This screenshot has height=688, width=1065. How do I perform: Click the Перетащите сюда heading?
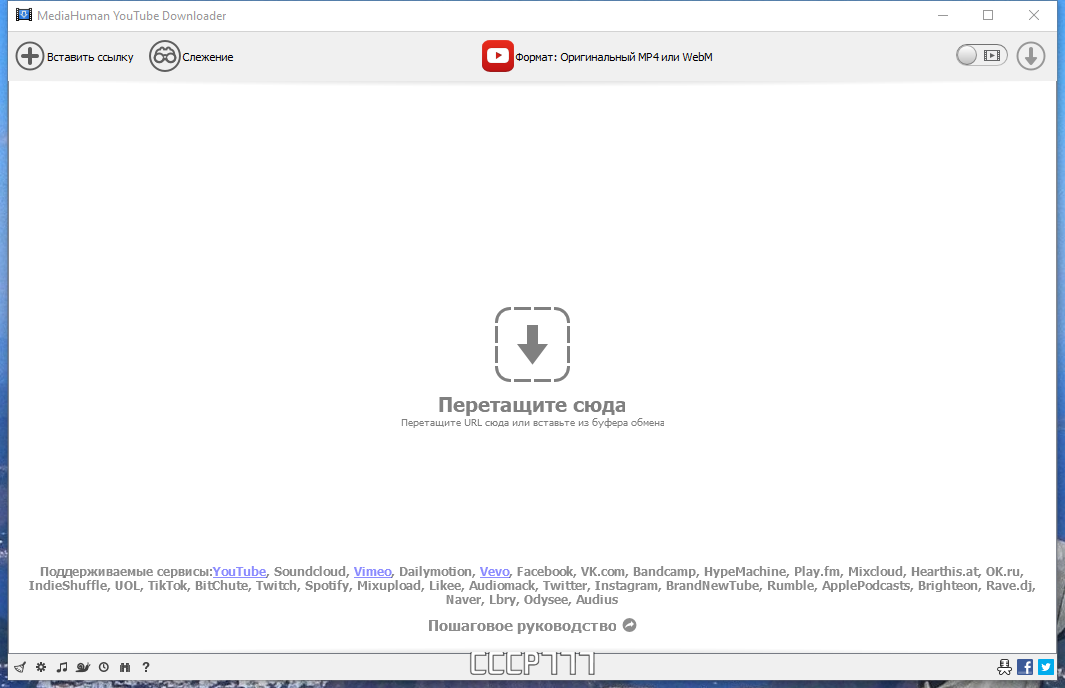point(532,405)
